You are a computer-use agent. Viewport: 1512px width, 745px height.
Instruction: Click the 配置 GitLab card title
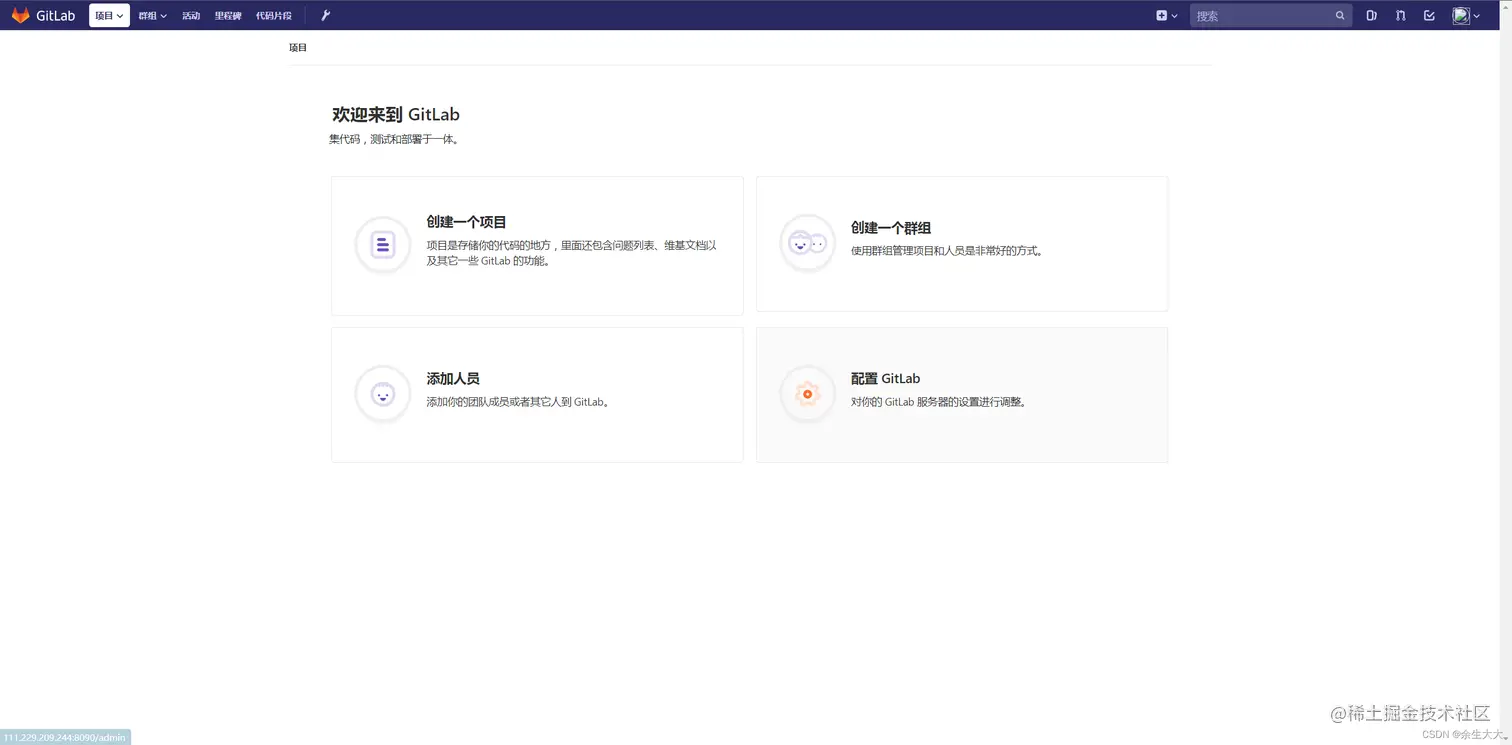[x=885, y=379]
